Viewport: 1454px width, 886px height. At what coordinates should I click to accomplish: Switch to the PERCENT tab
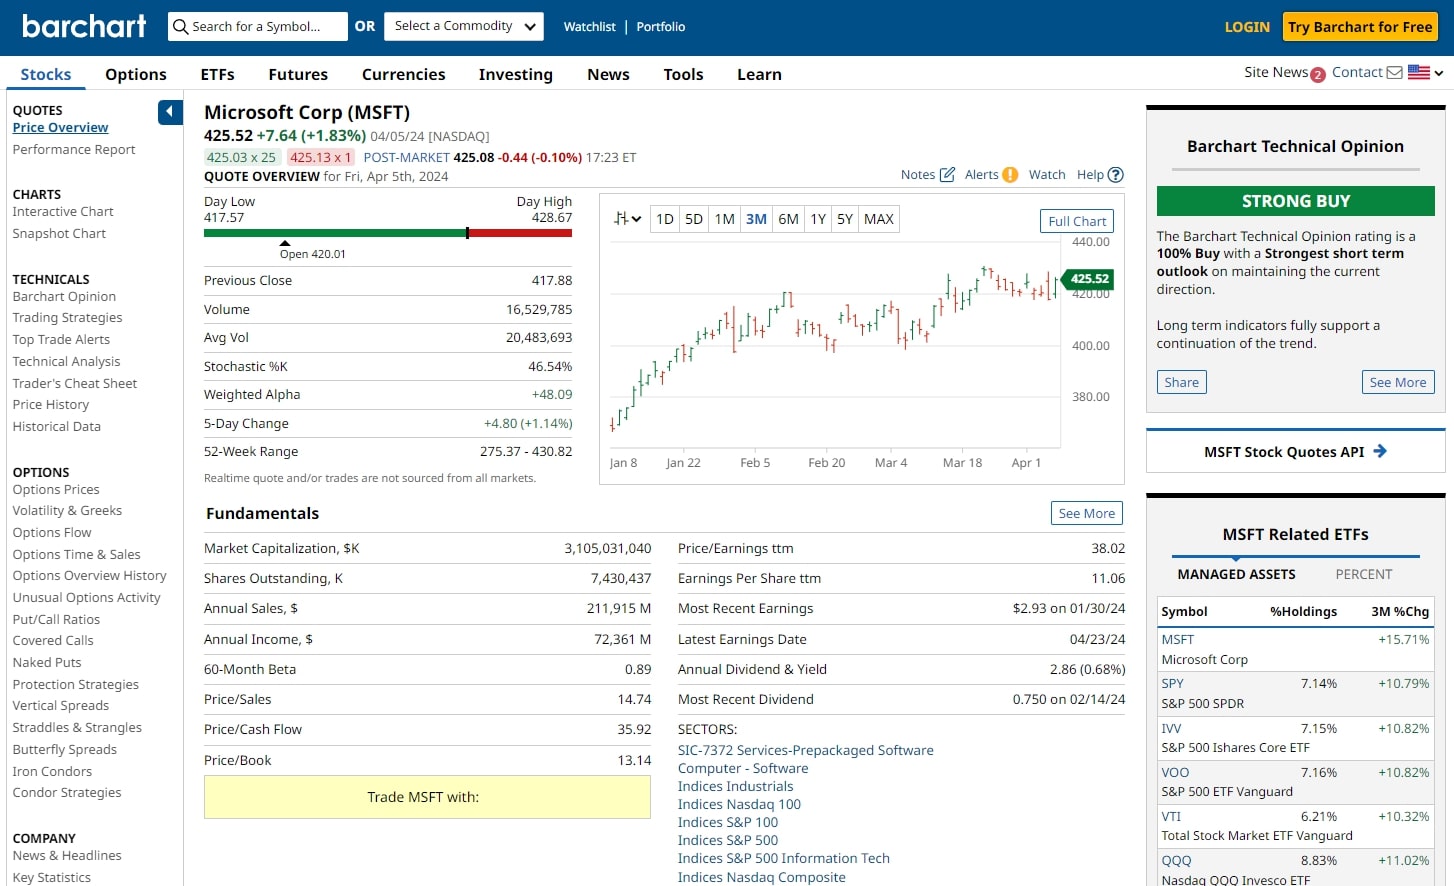click(1364, 574)
